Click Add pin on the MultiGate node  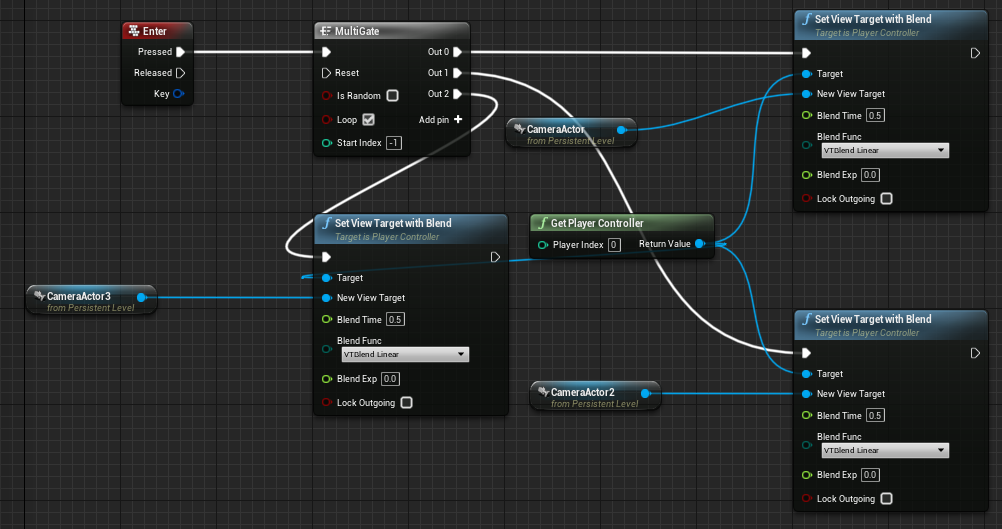pos(440,119)
